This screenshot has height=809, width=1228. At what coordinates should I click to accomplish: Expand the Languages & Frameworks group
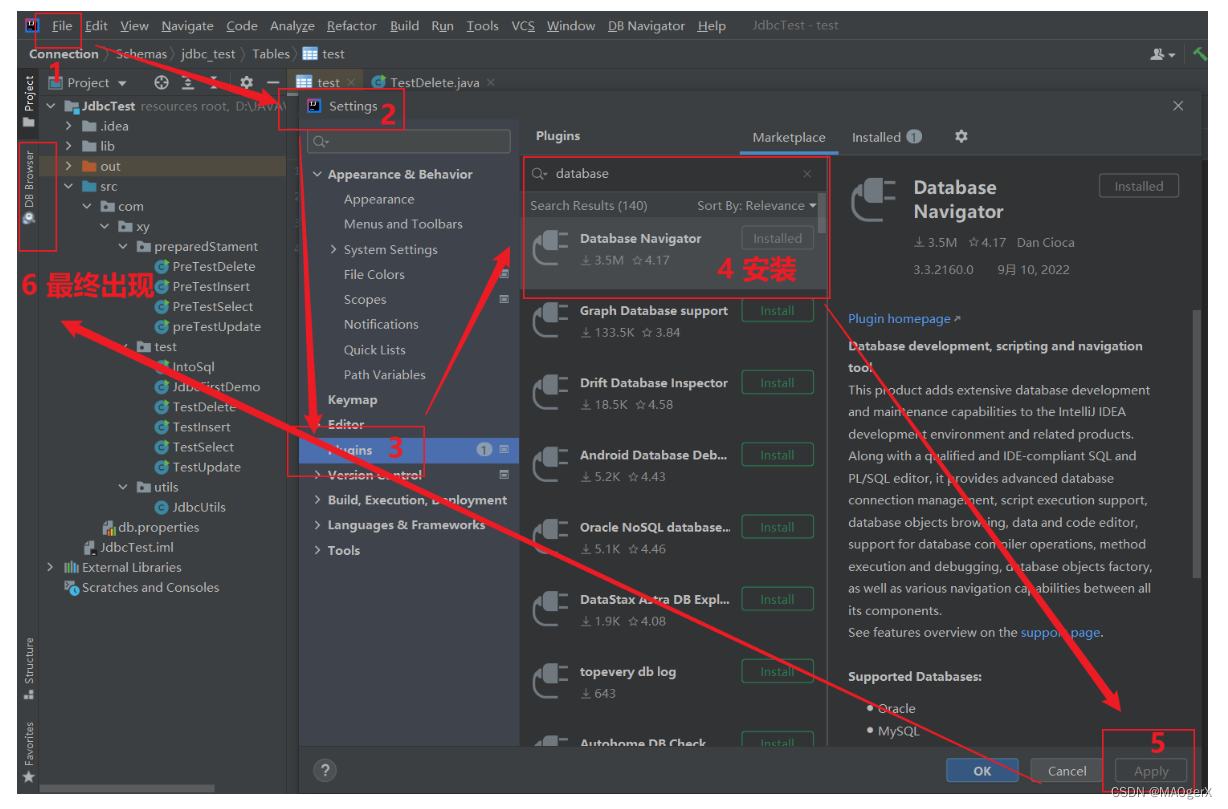[x=318, y=525]
